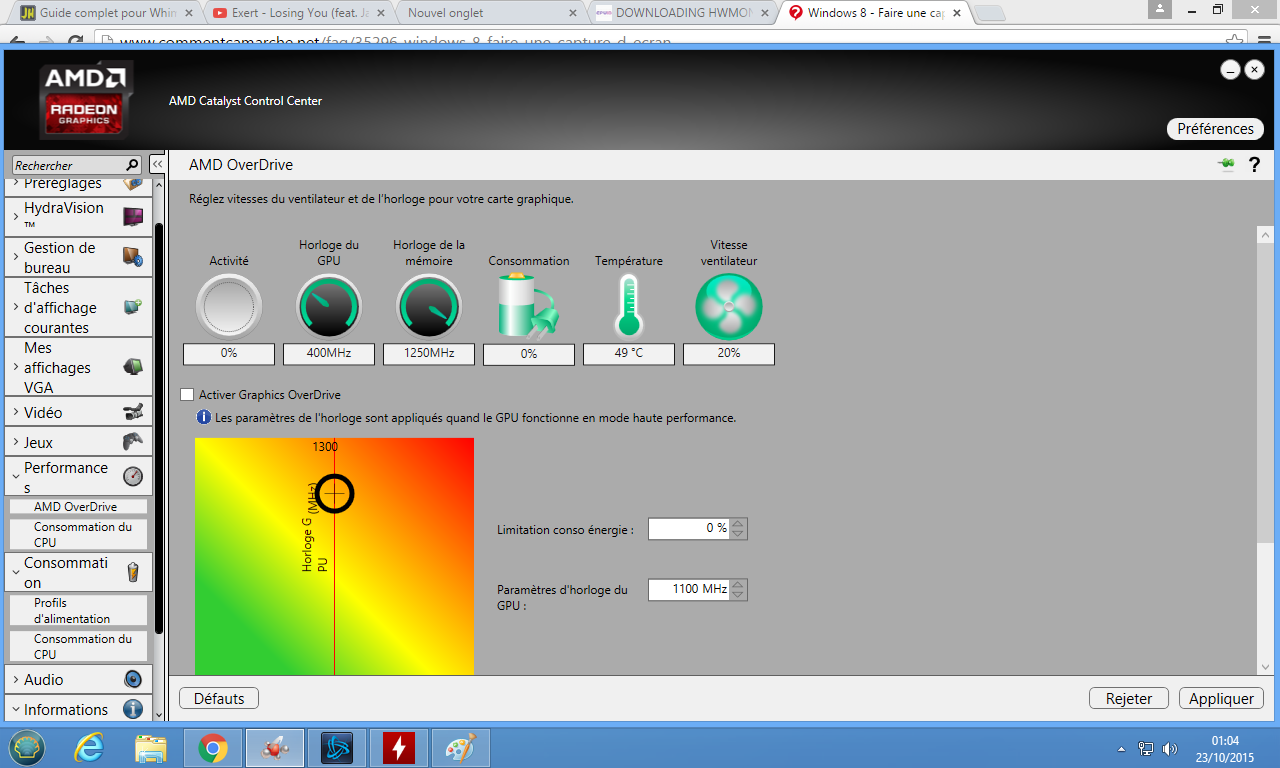Decrease Limitation conso énergie with down arrow
Image resolution: width=1280 pixels, height=768 pixels.
[x=738, y=534]
